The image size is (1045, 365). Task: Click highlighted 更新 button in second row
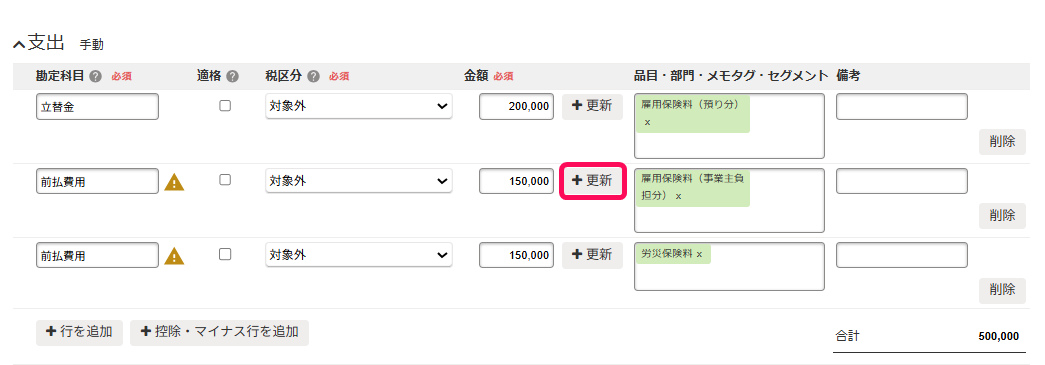pos(592,181)
